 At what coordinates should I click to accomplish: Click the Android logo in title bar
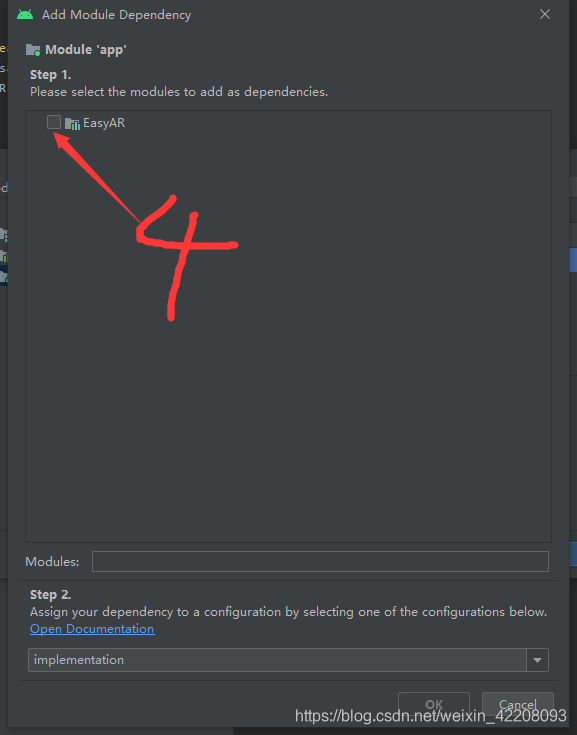click(x=25, y=15)
